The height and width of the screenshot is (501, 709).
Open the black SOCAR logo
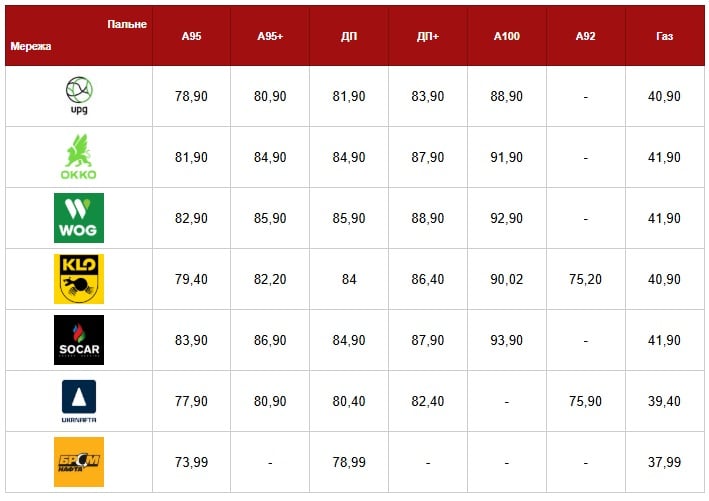[x=79, y=340]
